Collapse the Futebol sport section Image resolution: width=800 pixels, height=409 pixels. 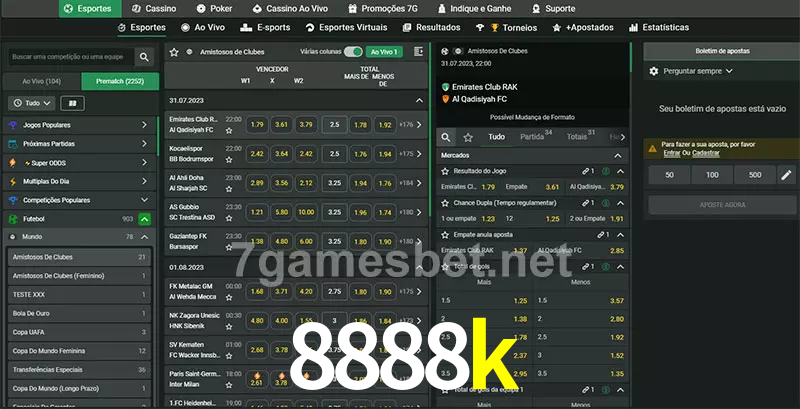tap(145, 218)
